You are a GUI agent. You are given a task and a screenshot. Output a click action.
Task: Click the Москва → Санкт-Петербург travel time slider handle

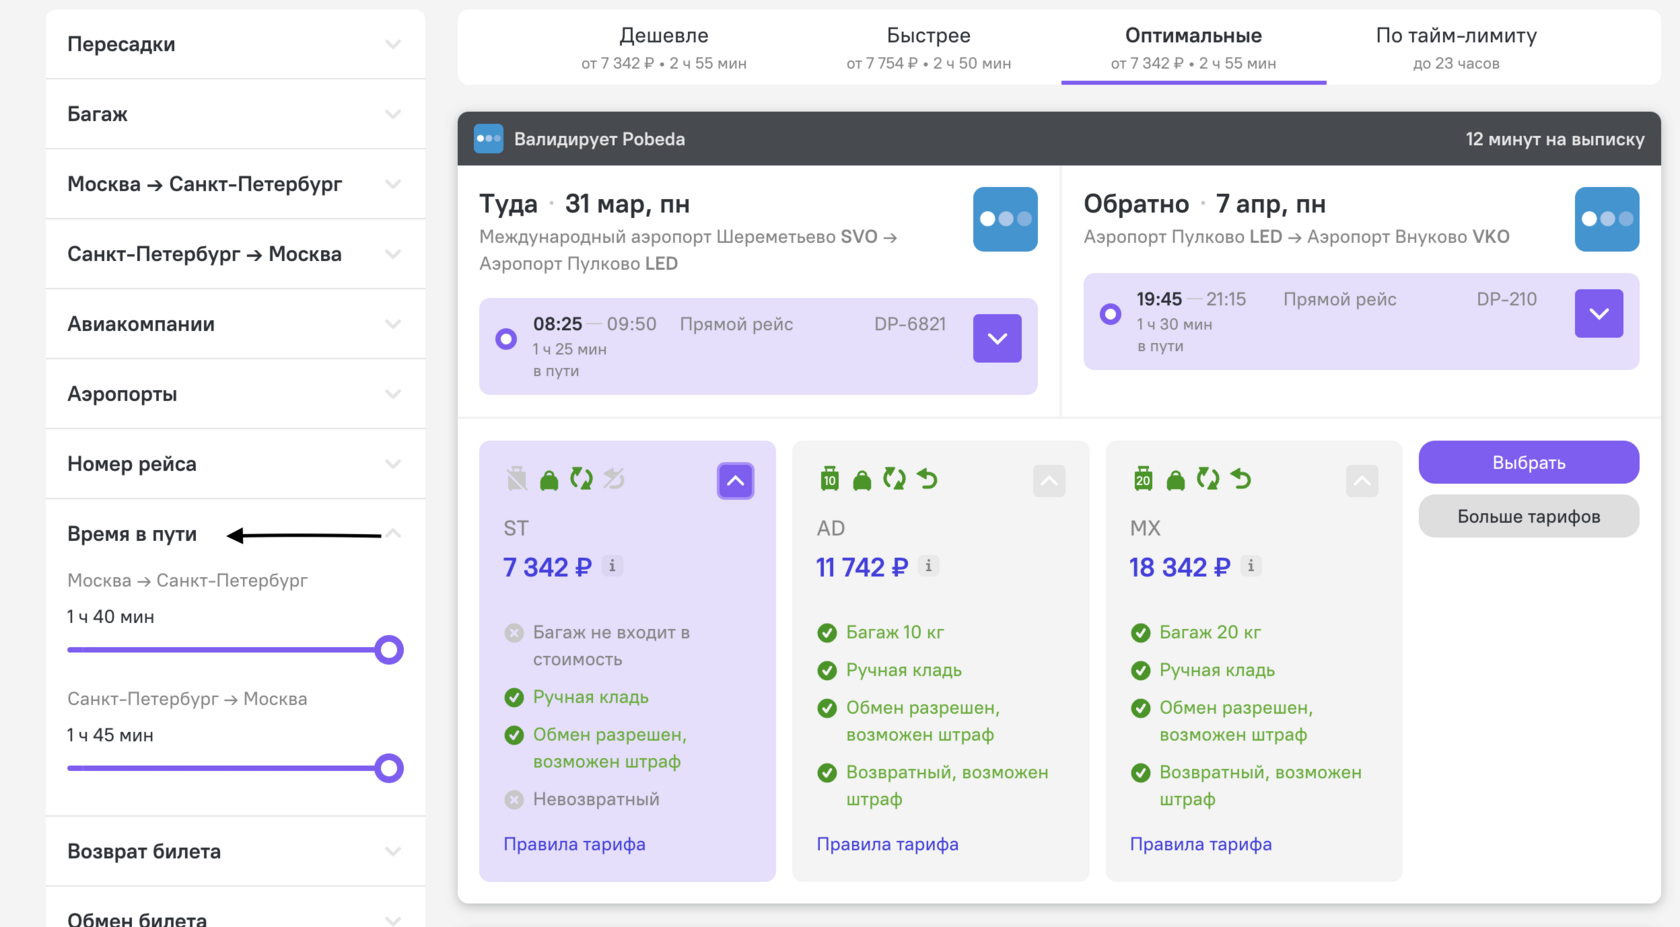click(x=389, y=650)
